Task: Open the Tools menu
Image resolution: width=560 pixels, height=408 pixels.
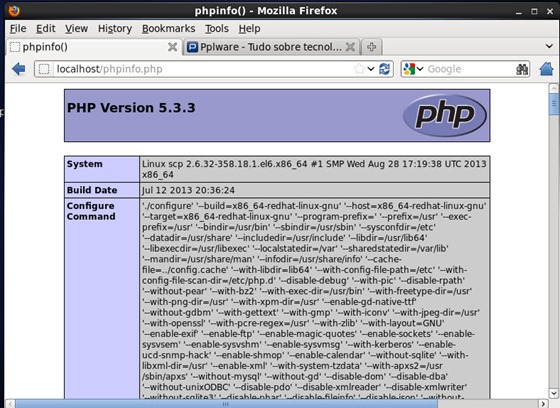Action: (x=217, y=29)
